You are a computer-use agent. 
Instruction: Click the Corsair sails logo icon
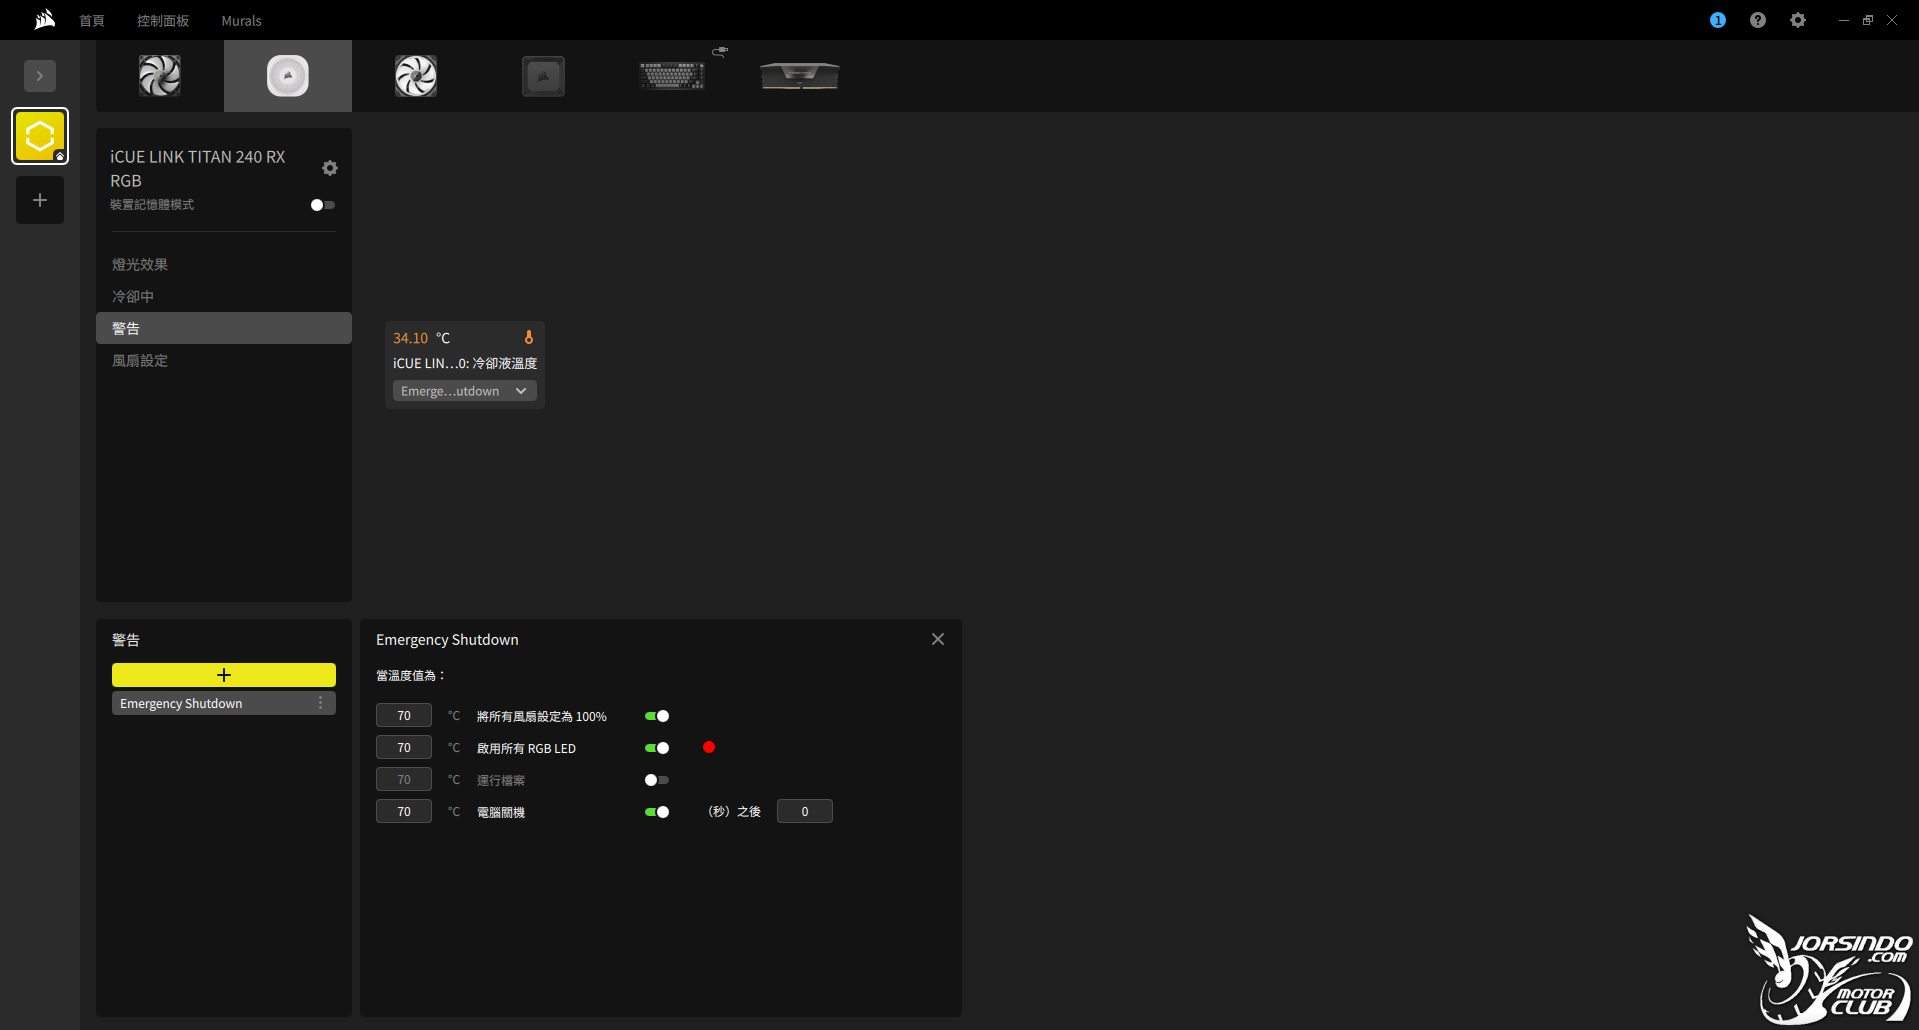(x=45, y=20)
